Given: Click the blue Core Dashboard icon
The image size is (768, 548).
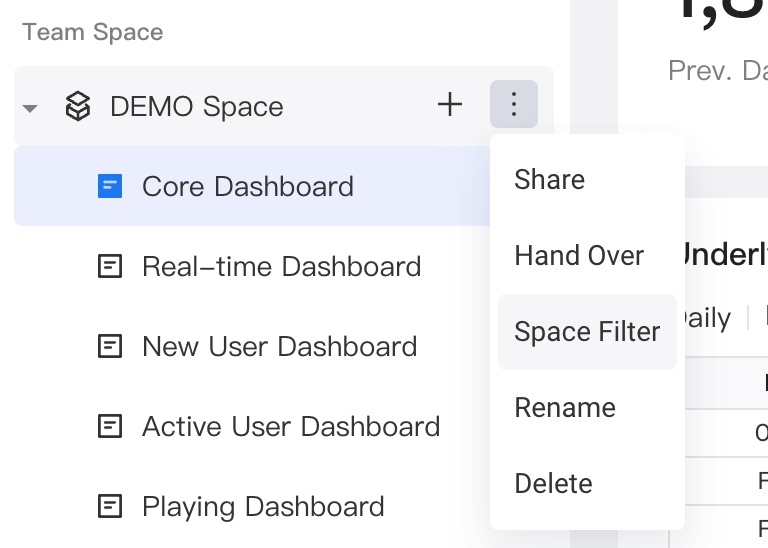Looking at the screenshot, I should (110, 186).
